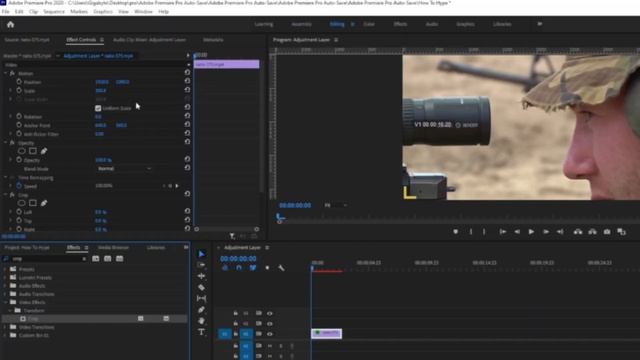Click Go to In button

(502, 231)
